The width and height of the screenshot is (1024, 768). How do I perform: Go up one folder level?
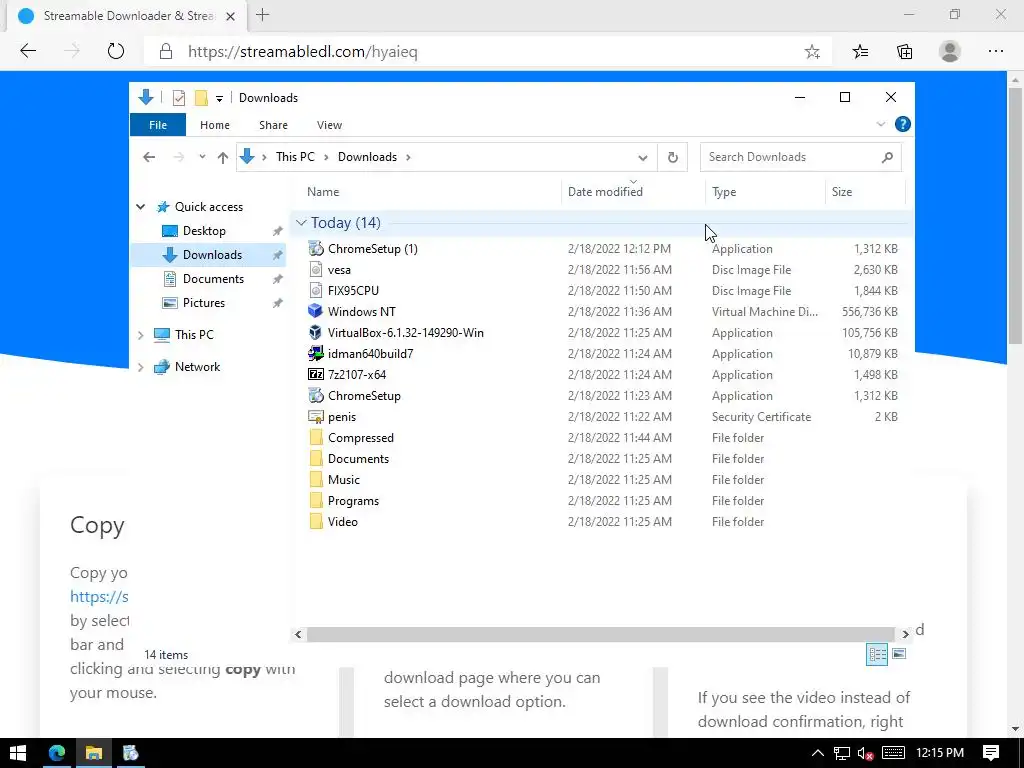[x=223, y=157]
